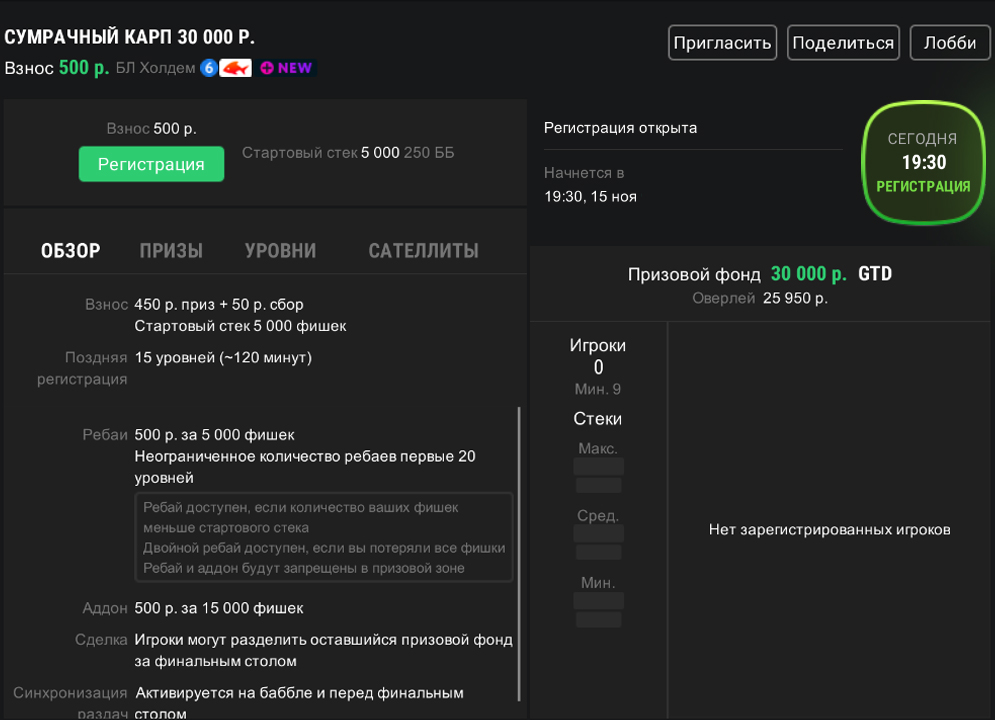The height and width of the screenshot is (720, 995).
Task: Open the Сателлиты tab
Action: coord(423,251)
